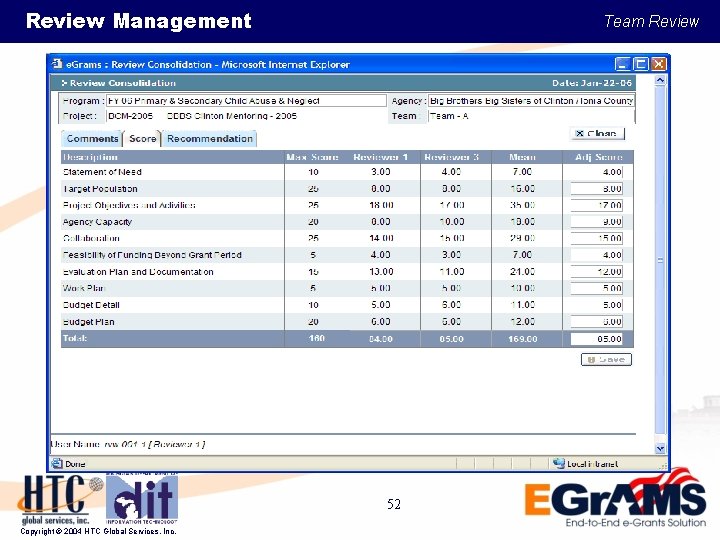Click Adj Score field for Budget Detail
This screenshot has width=720, height=540.
pos(596,305)
